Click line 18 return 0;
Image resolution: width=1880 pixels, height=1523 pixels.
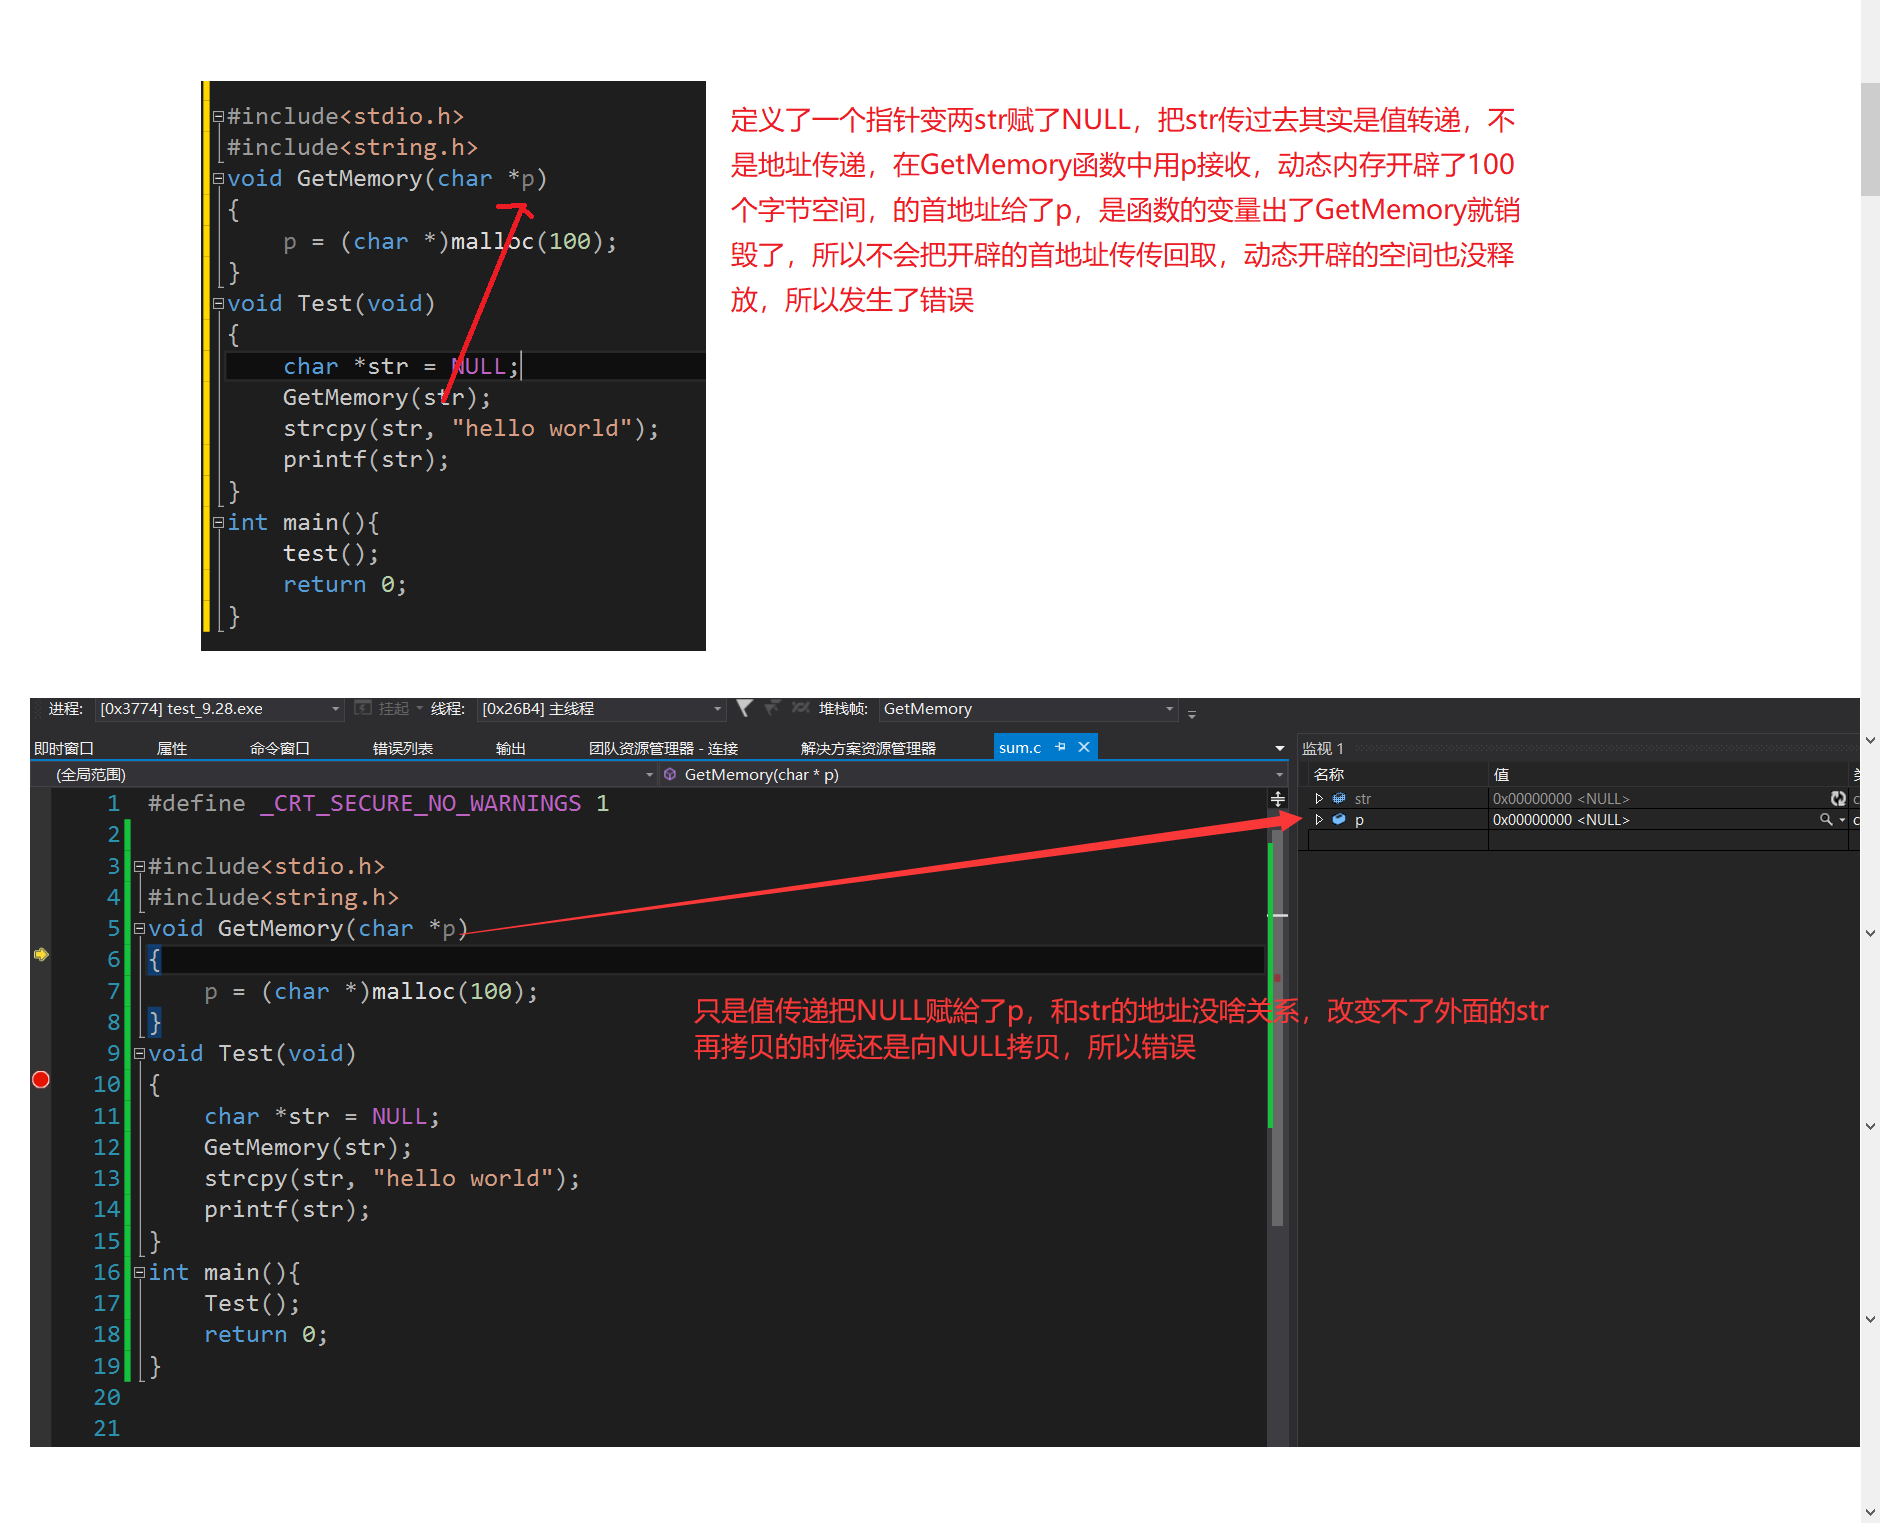tap(266, 1334)
